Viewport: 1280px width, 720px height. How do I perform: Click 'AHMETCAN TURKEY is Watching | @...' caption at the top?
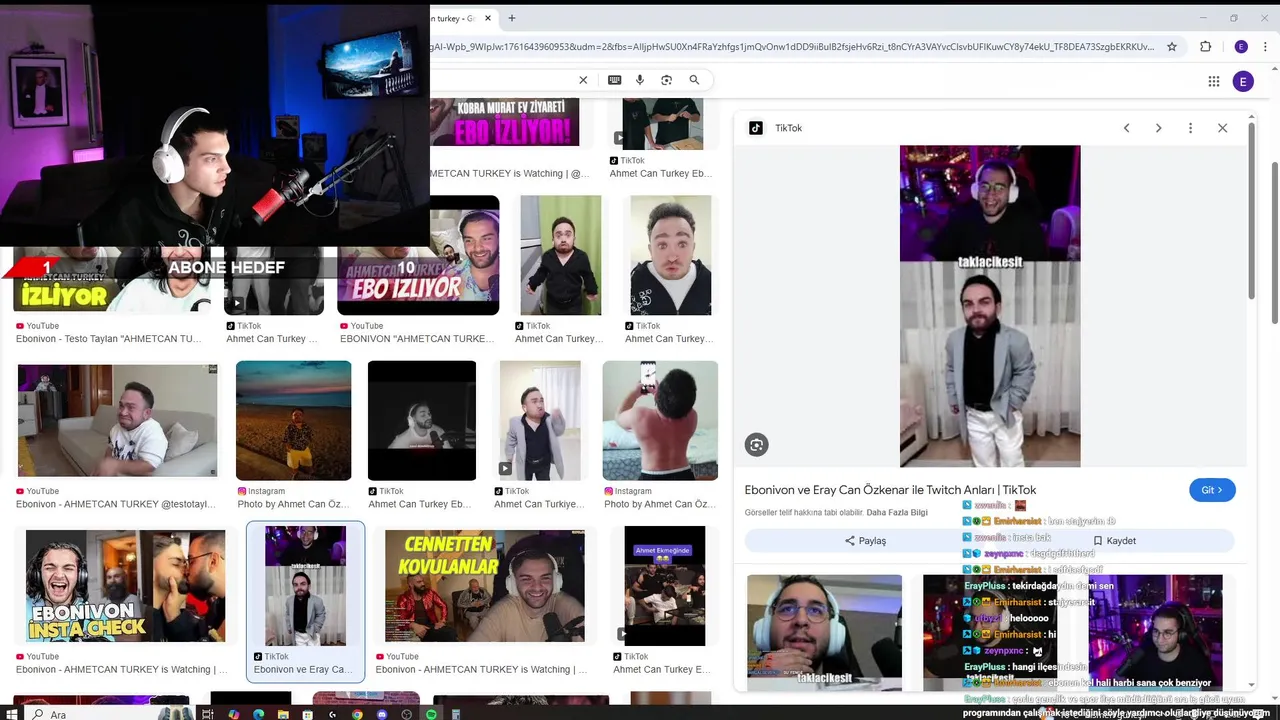point(510,174)
